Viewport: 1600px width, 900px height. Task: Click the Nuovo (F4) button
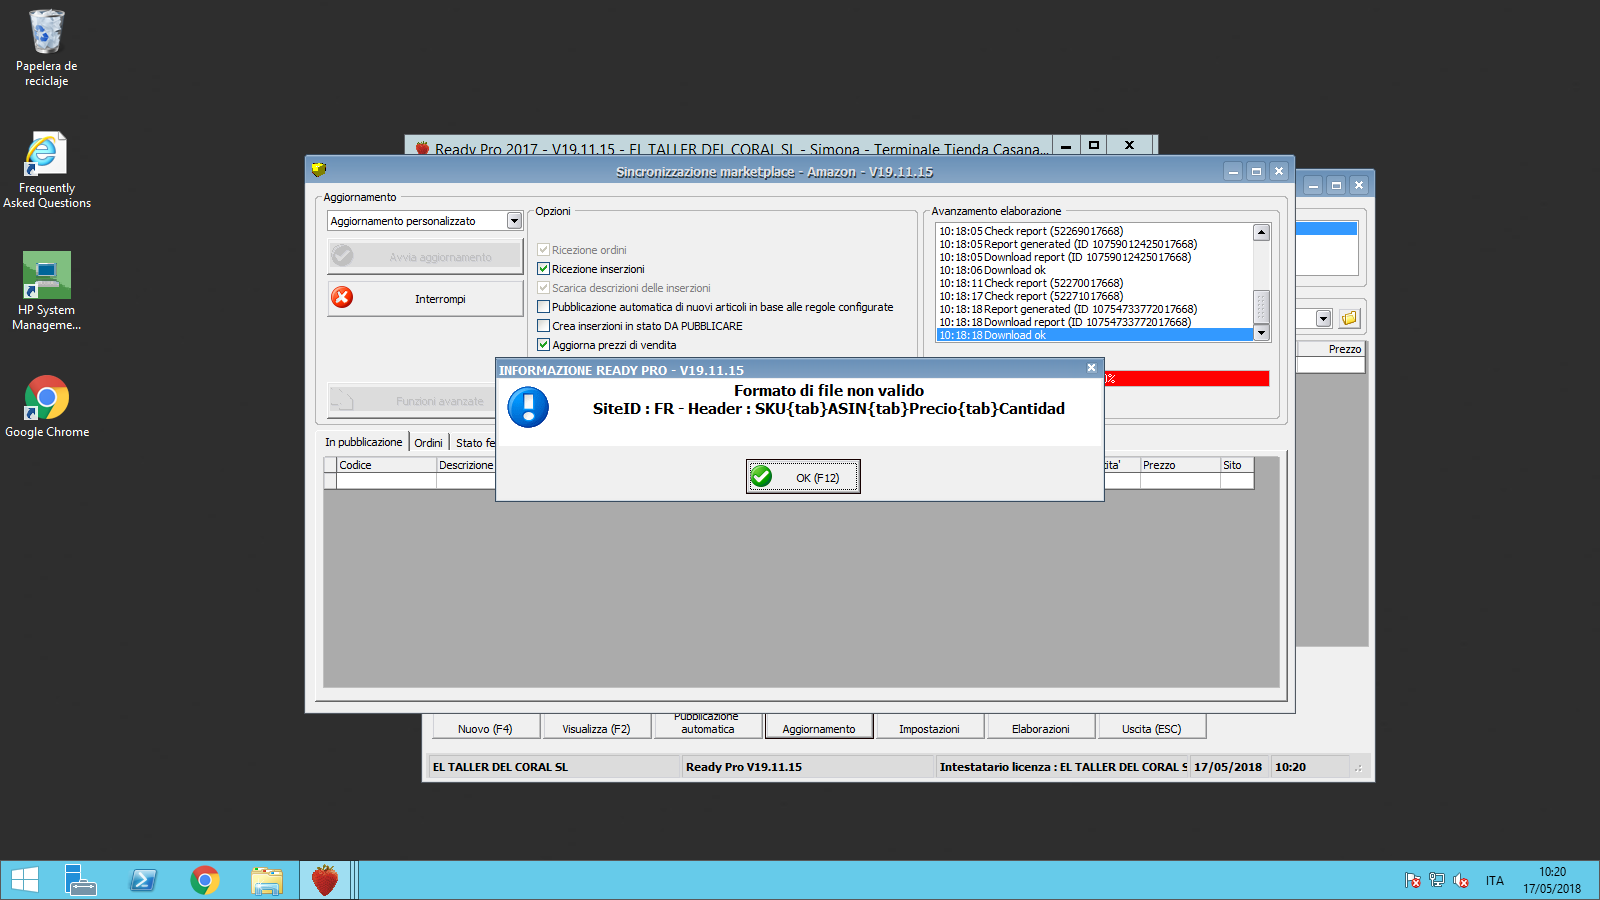485,728
